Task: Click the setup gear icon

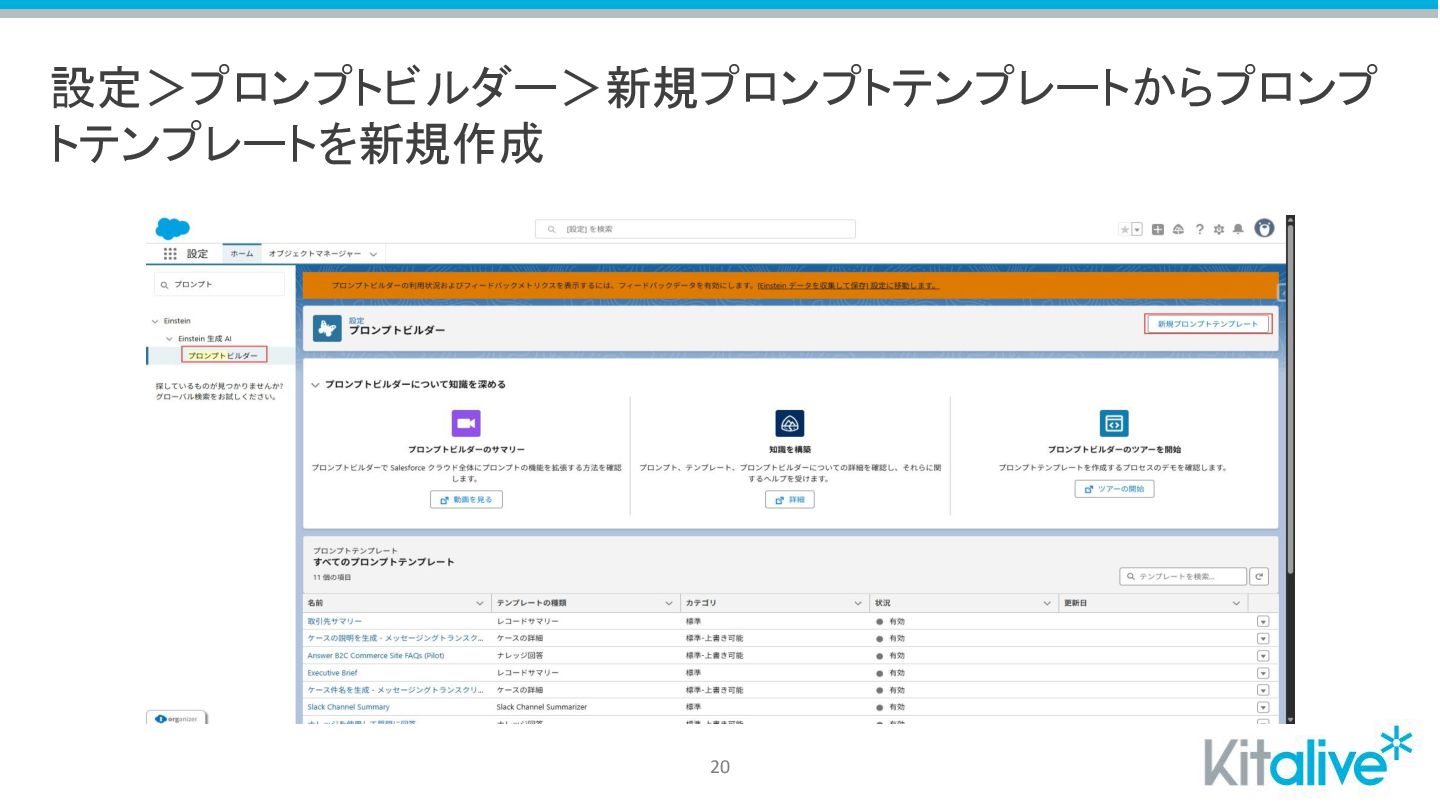Action: (1218, 229)
